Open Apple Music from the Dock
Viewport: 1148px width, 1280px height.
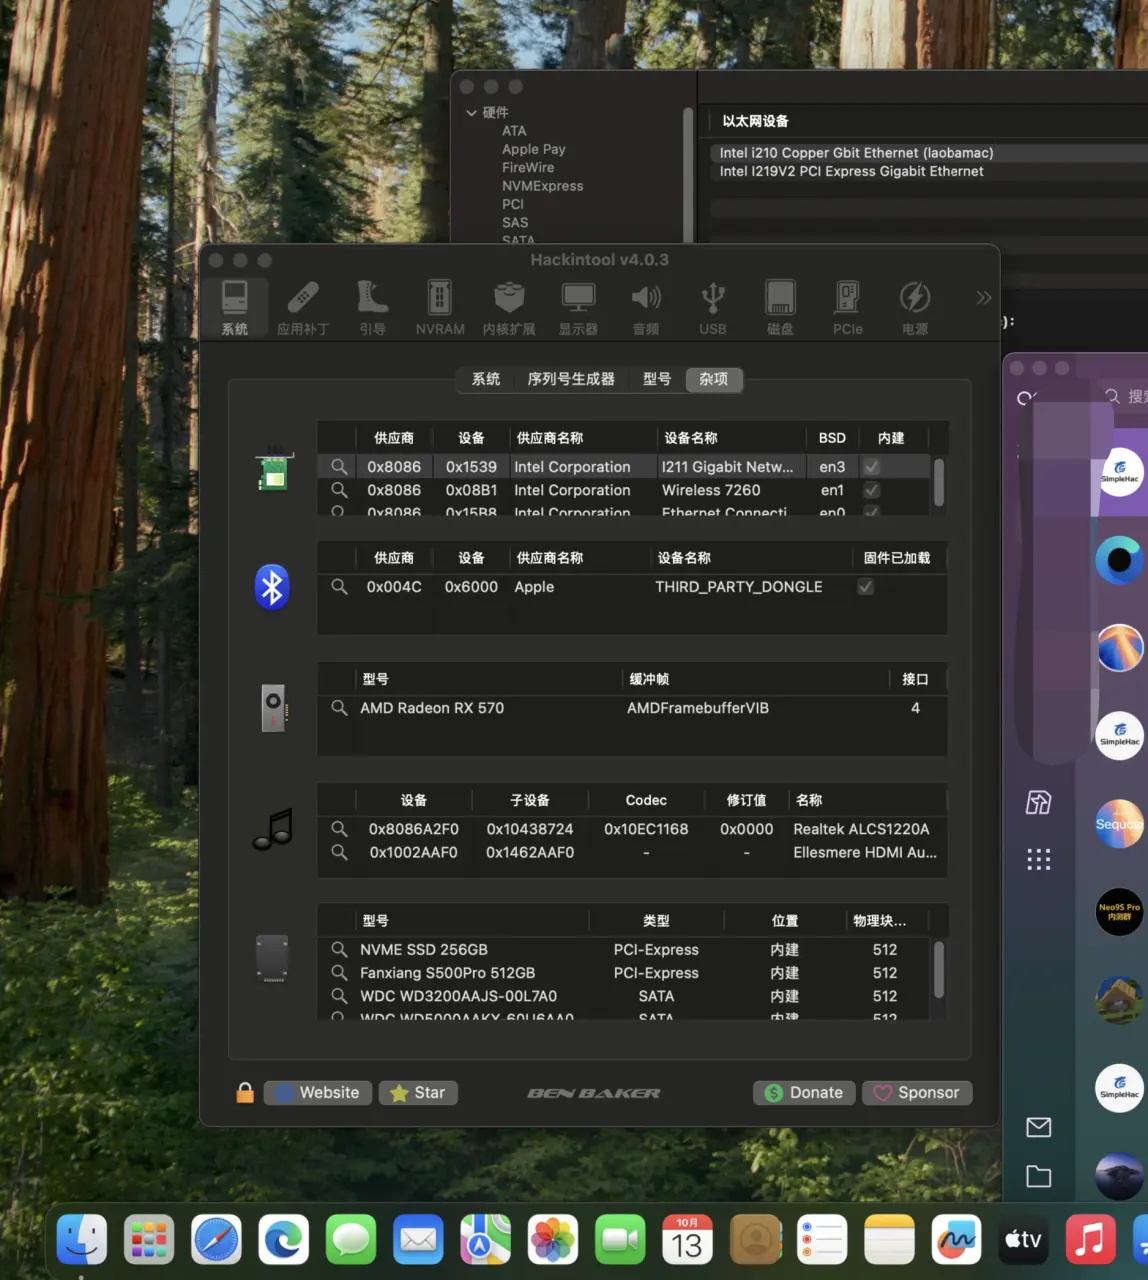(x=1090, y=1240)
